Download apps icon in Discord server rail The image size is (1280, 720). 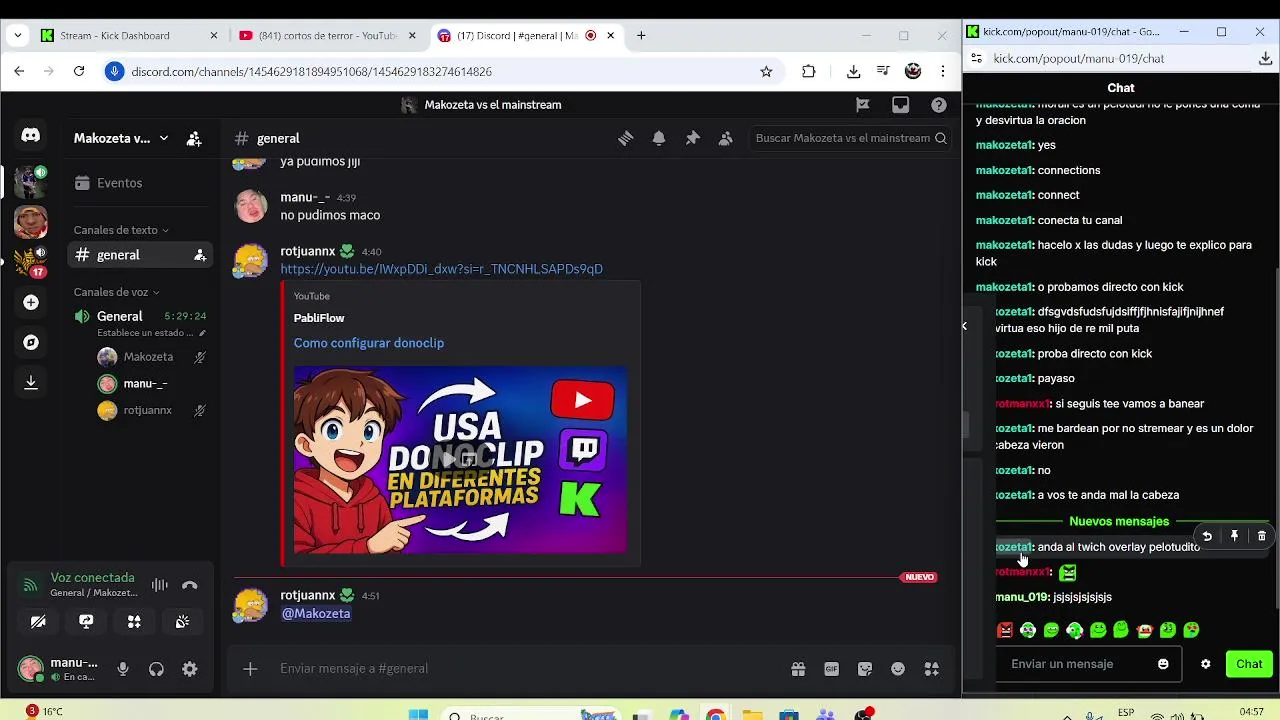pos(31,382)
